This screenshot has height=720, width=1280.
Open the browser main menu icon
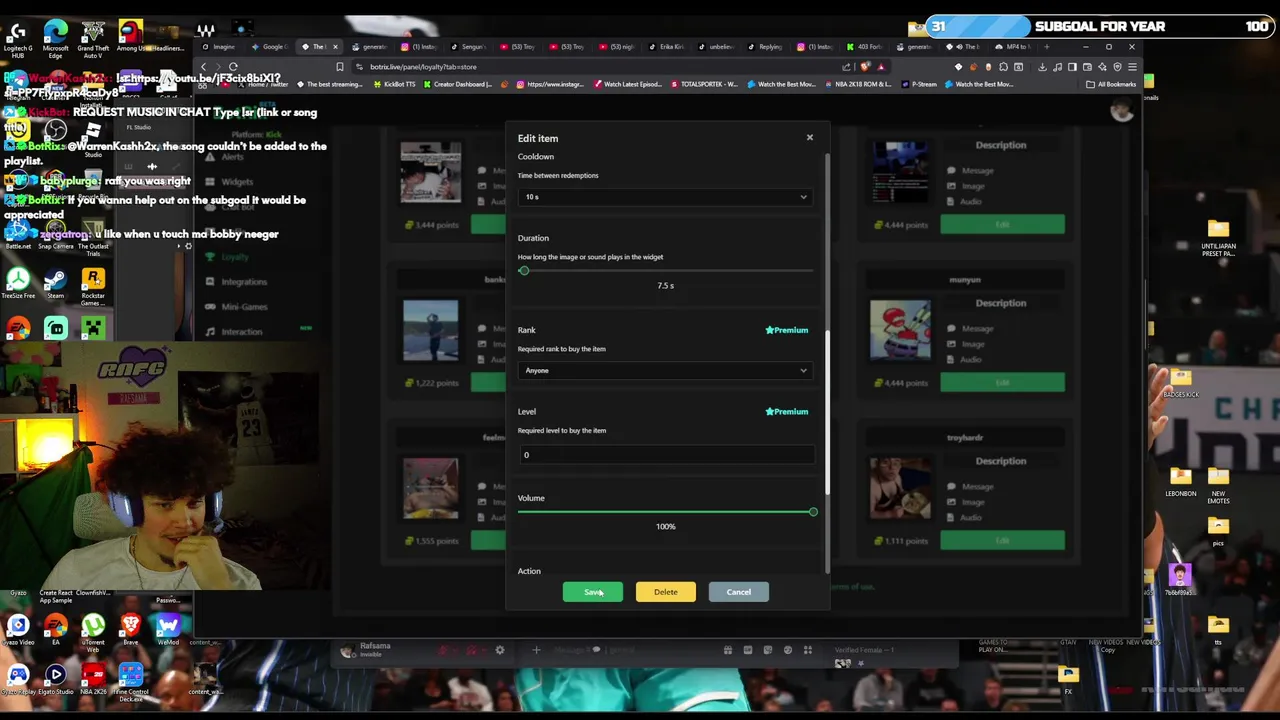(1132, 67)
